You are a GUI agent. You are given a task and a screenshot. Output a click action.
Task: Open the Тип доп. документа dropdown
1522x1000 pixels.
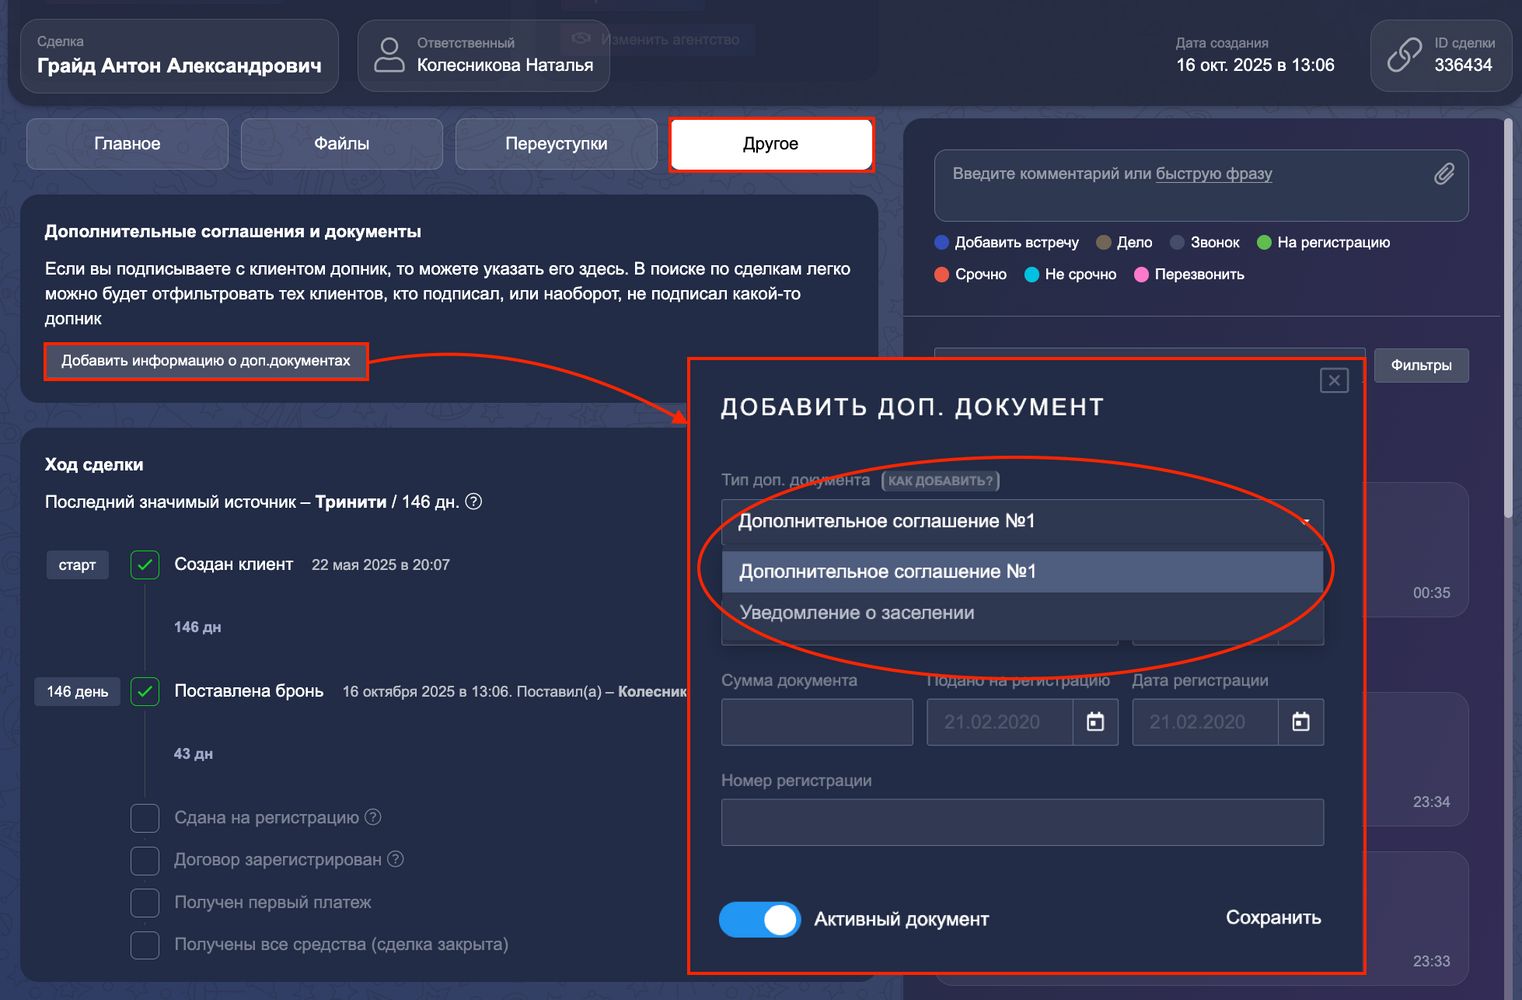(x=1022, y=521)
